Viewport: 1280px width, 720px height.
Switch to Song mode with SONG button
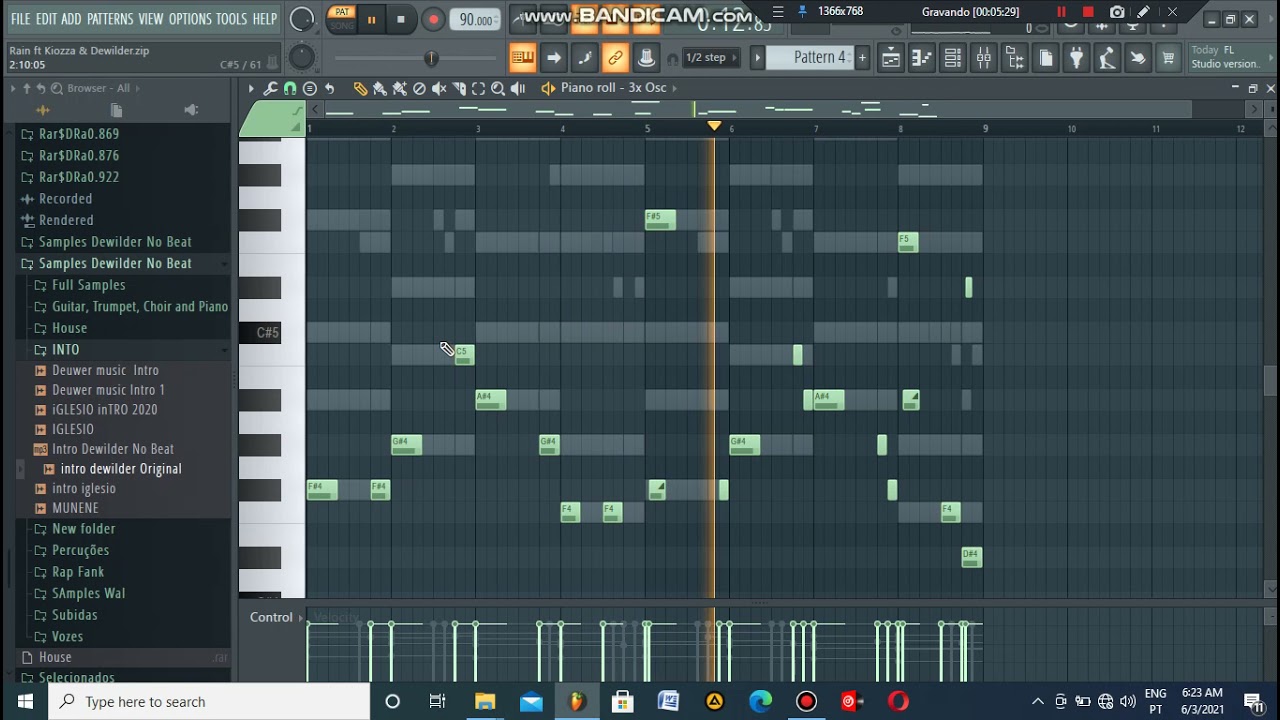tap(342, 26)
